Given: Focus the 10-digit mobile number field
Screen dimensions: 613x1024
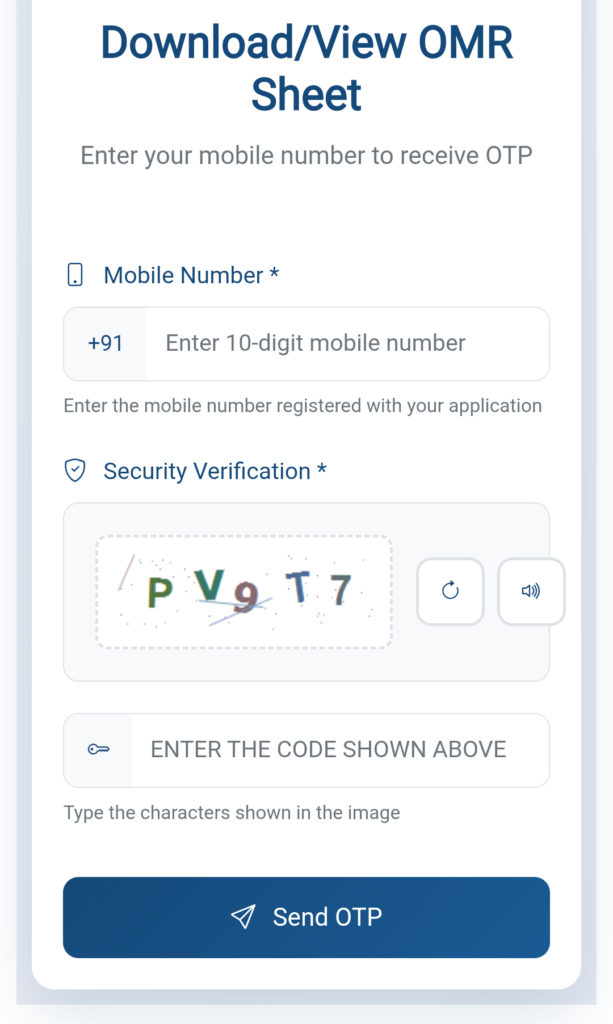Looking at the screenshot, I should click(x=346, y=344).
